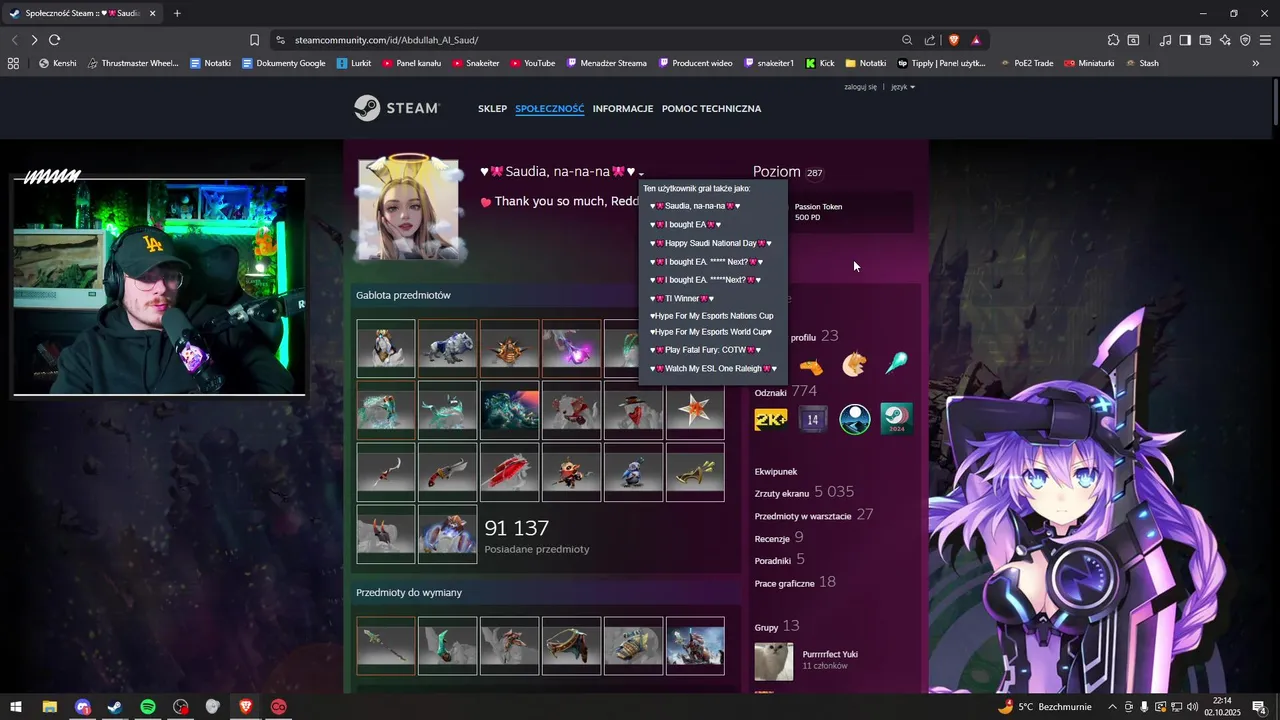Image resolution: width=1280 pixels, height=720 pixels.
Task: Open the browser hamburger menu
Action: (1265, 40)
